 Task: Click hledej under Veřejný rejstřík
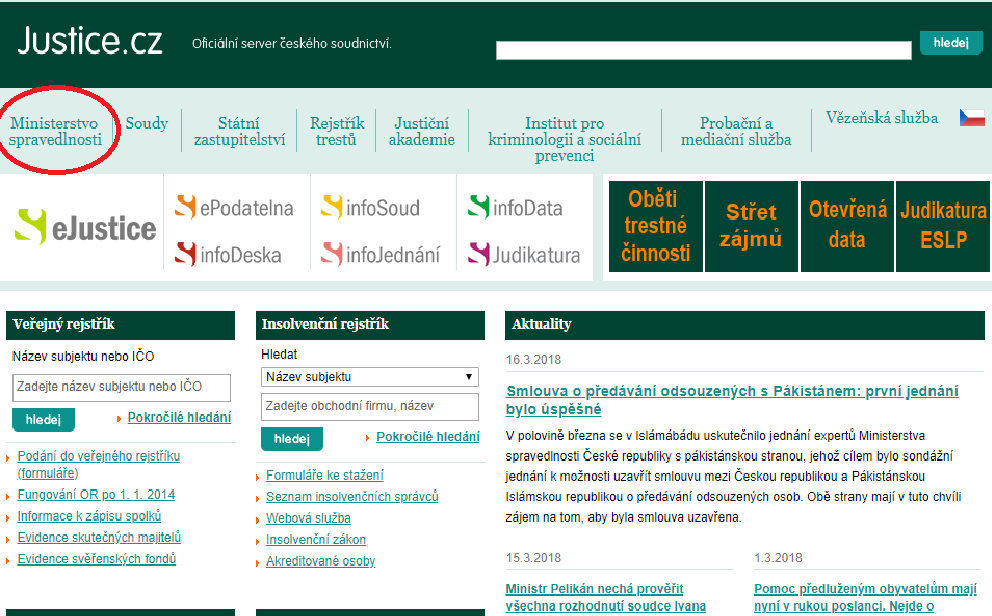[x=43, y=419]
